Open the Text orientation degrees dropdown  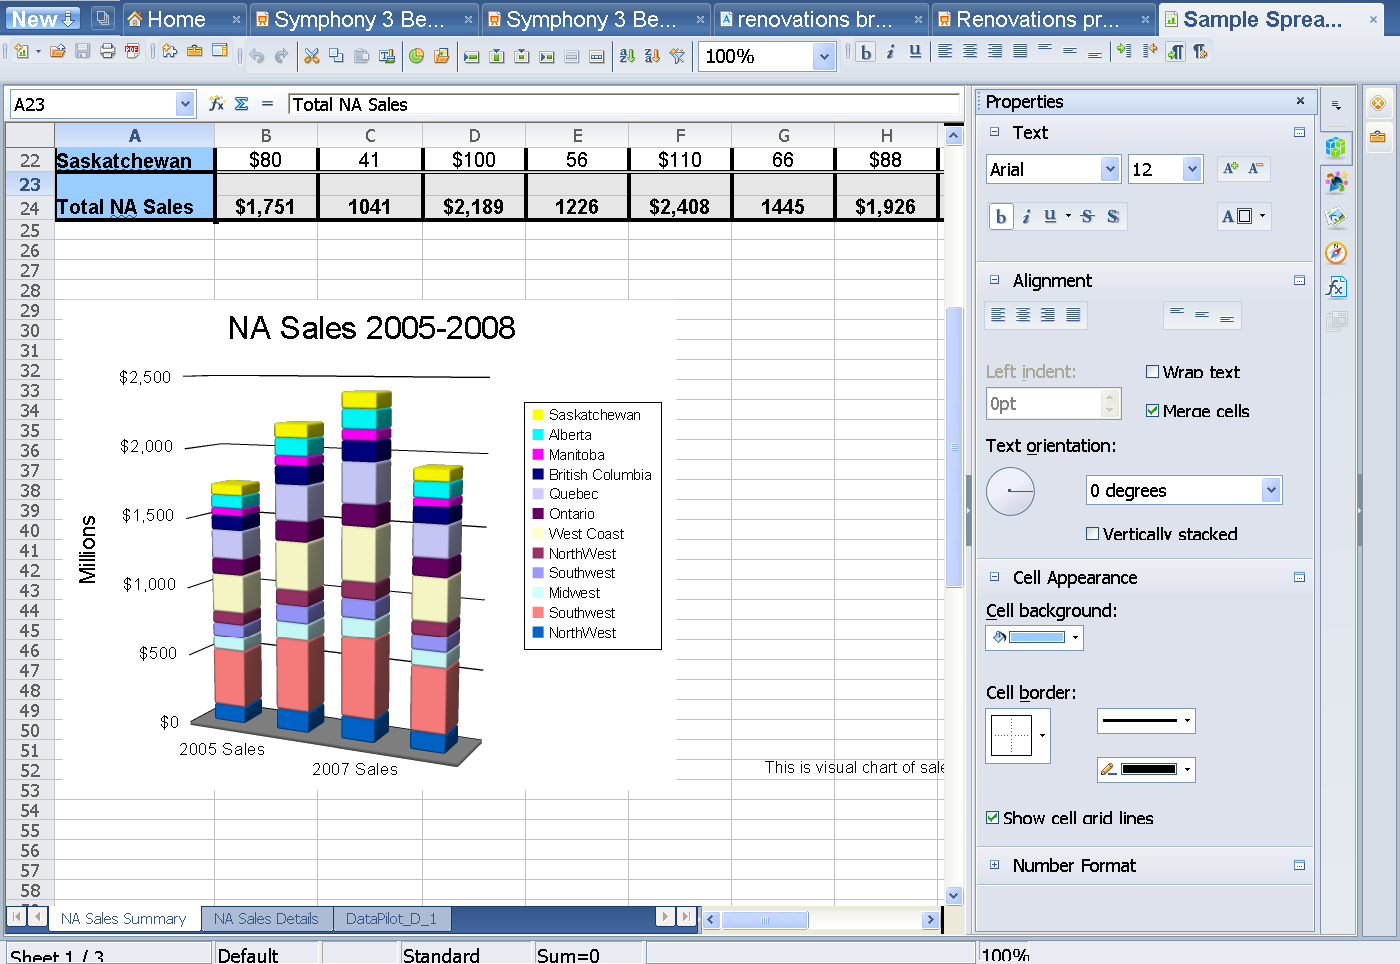pos(1184,490)
